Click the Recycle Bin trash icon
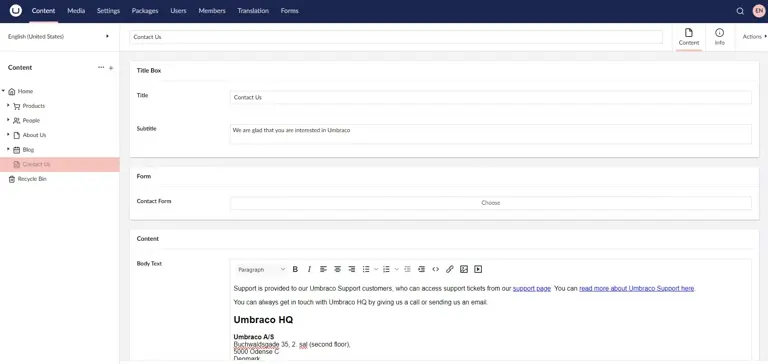 (x=12, y=179)
